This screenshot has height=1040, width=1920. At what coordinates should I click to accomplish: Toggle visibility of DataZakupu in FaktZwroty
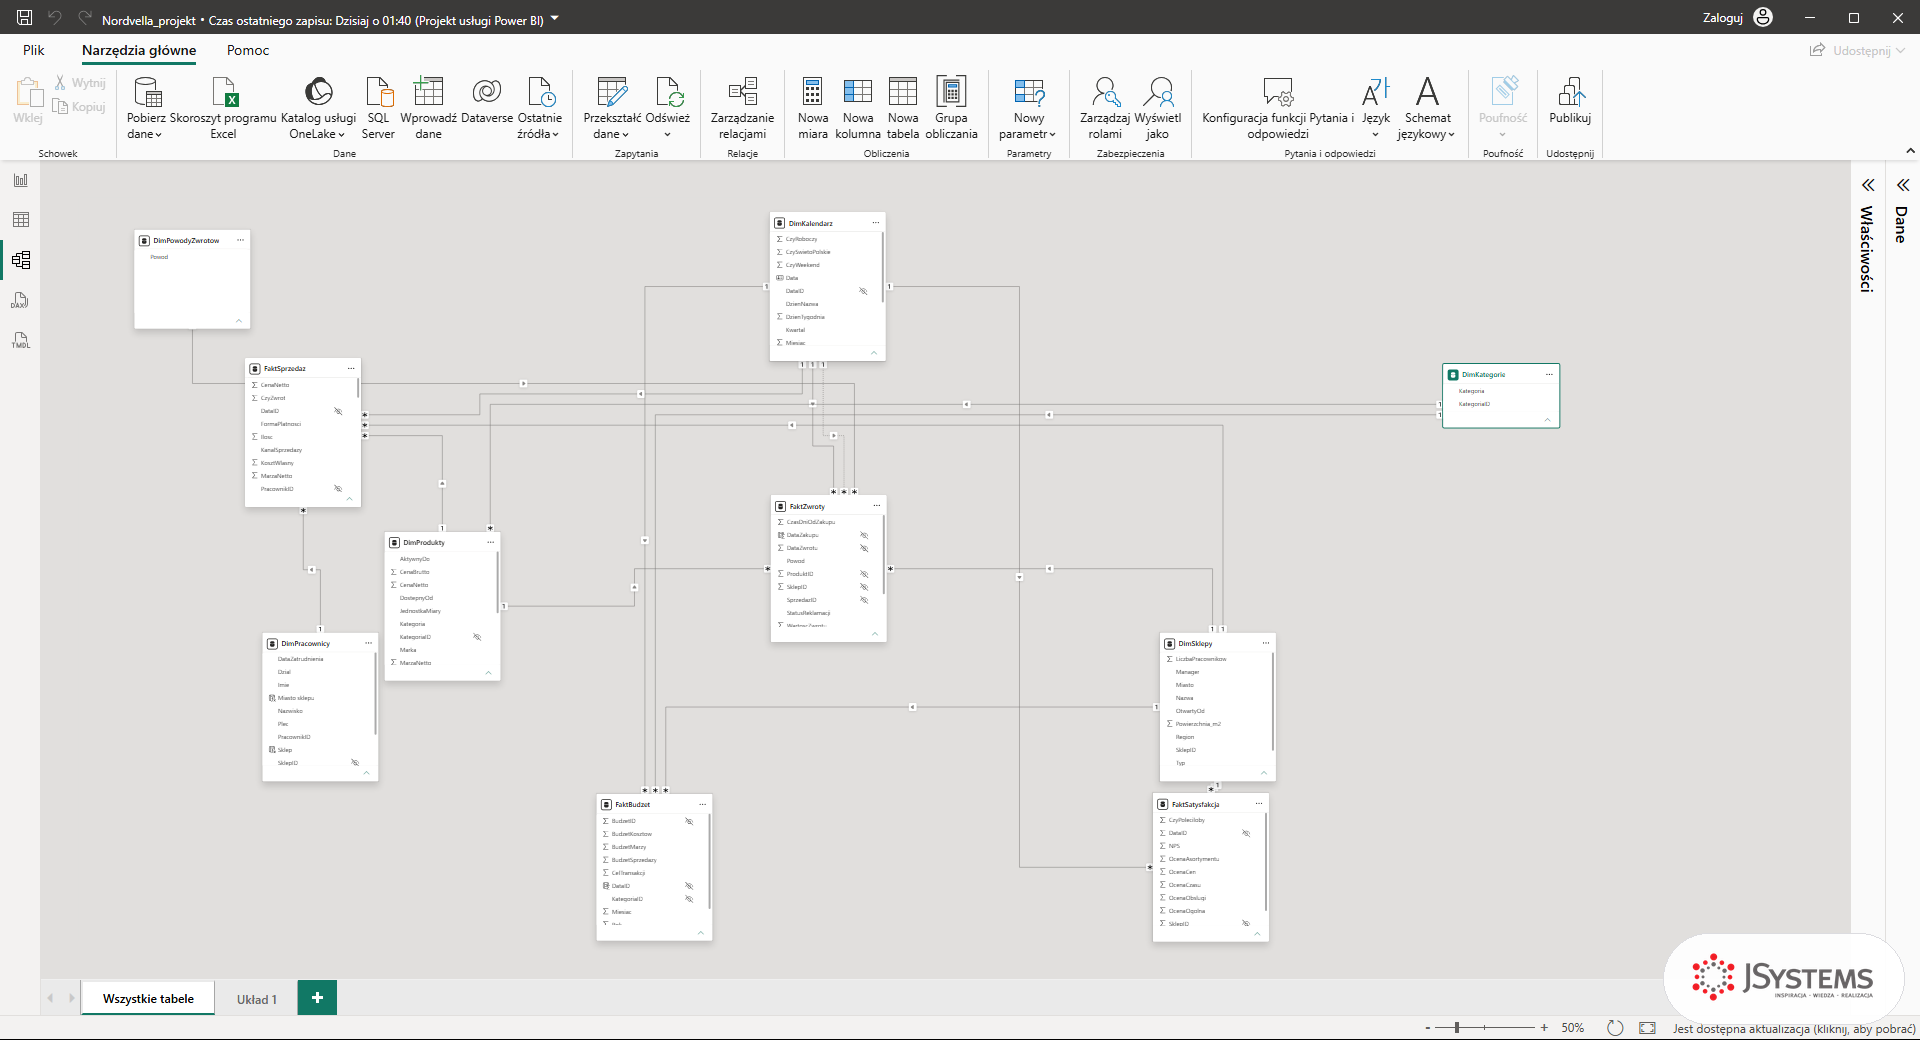pos(864,535)
